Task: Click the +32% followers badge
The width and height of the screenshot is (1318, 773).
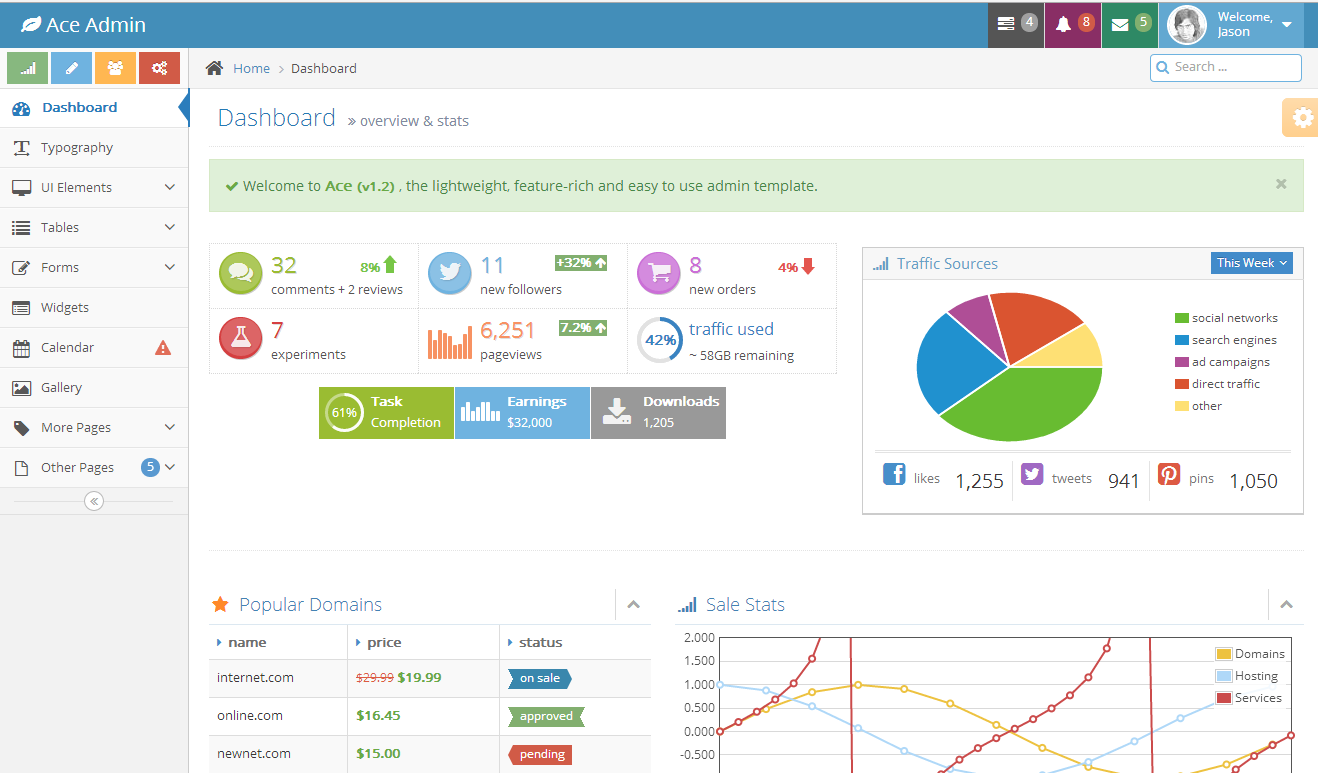Action: (582, 263)
